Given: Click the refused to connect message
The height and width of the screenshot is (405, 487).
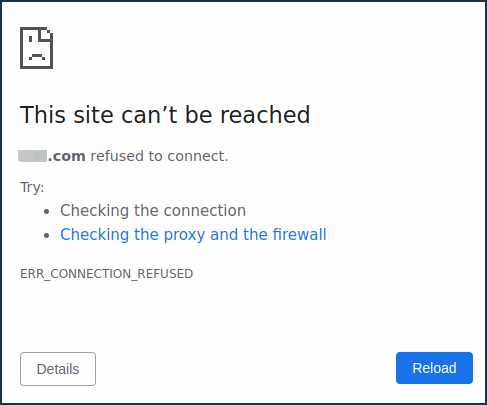Looking at the screenshot, I should (x=159, y=156).
